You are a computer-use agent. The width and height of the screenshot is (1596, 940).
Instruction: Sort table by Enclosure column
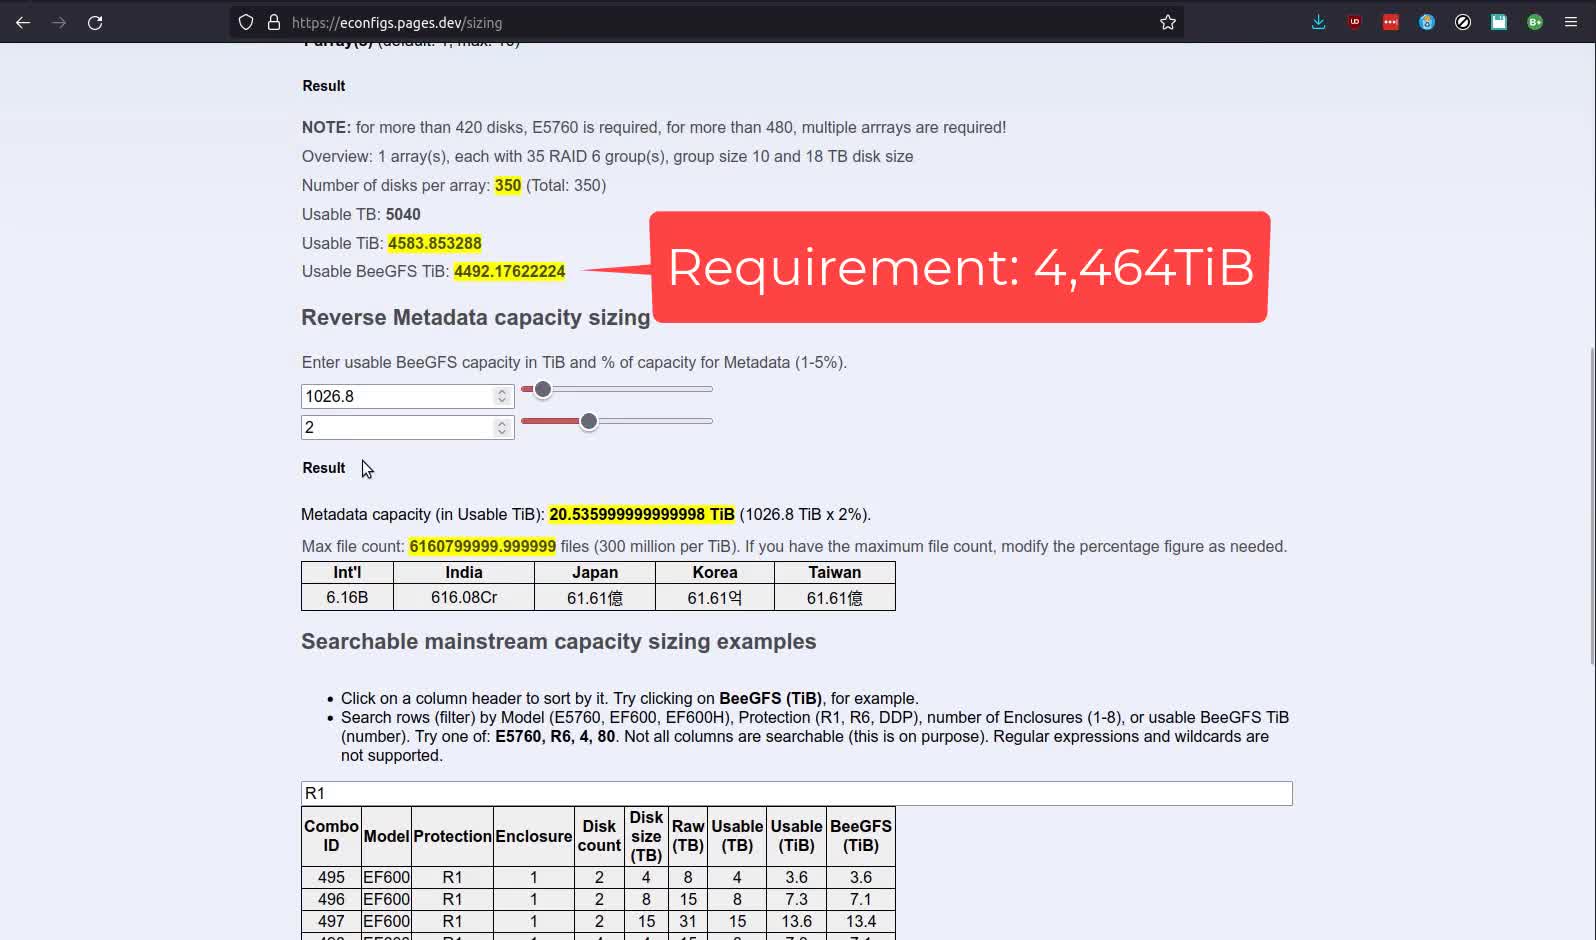tap(534, 836)
